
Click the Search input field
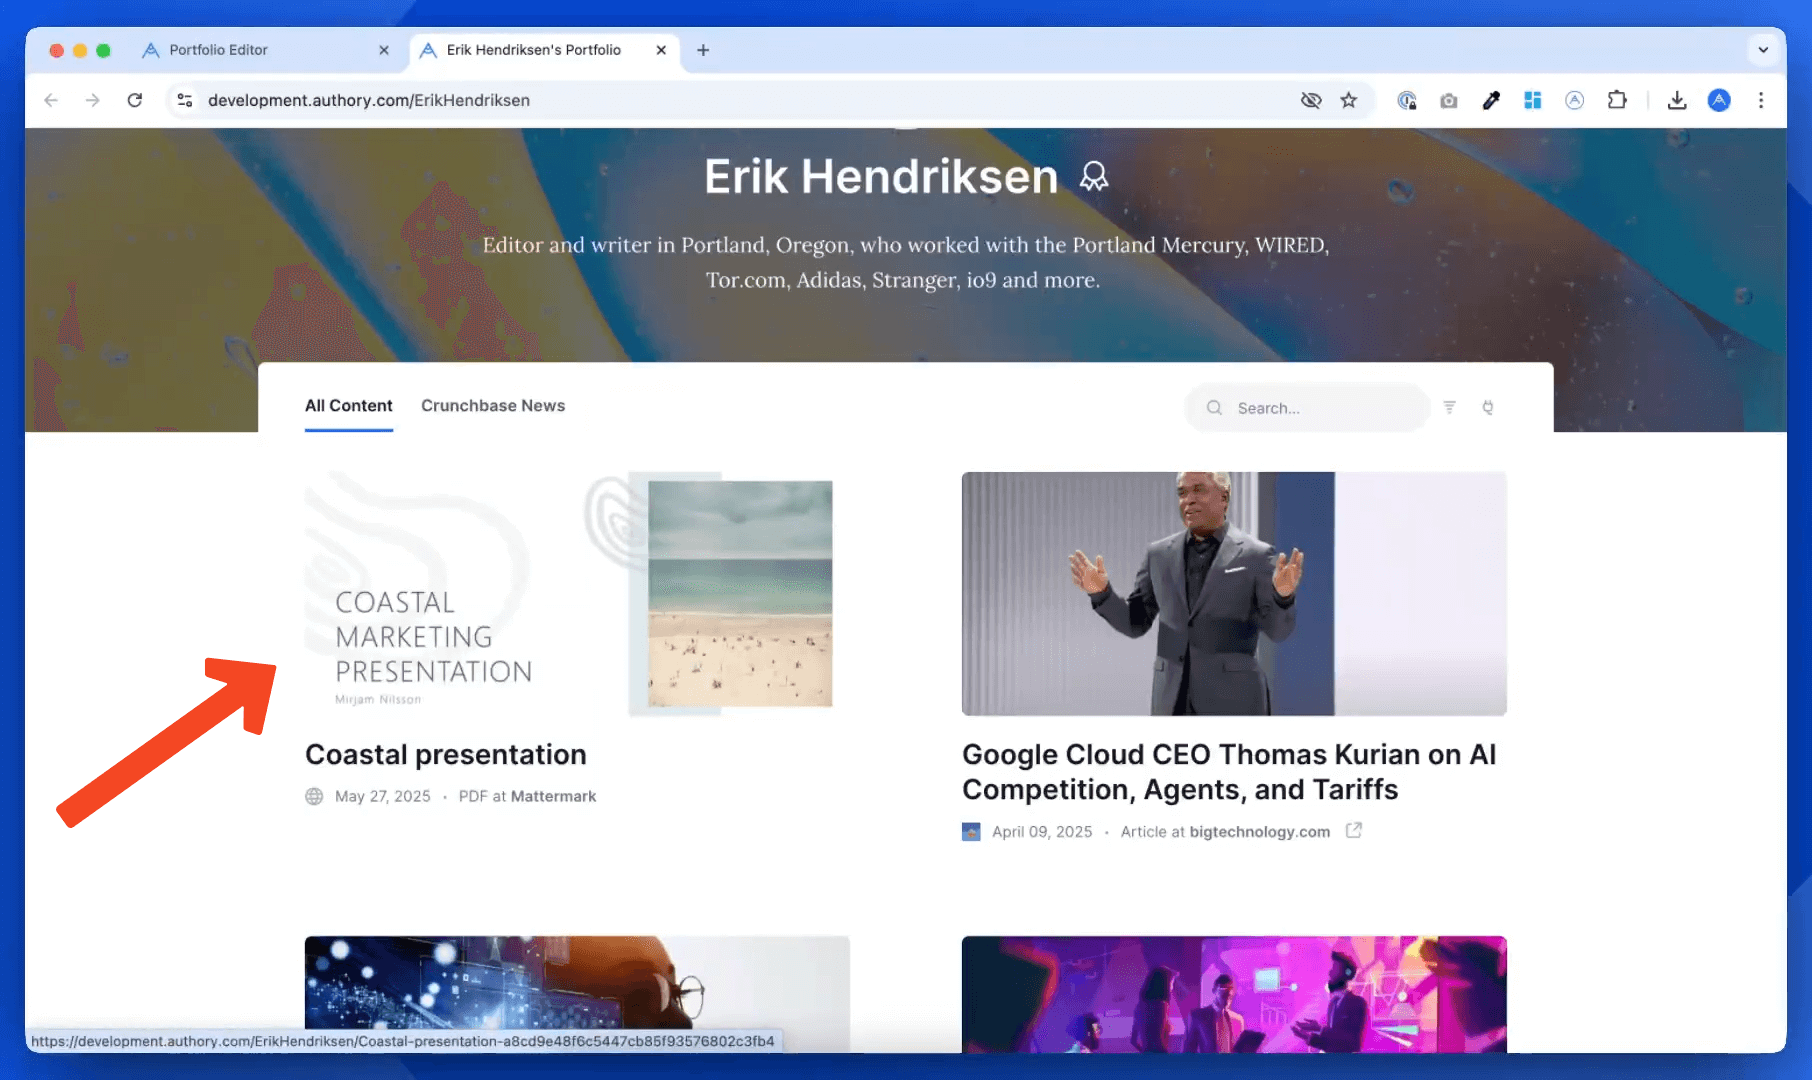[1308, 408]
